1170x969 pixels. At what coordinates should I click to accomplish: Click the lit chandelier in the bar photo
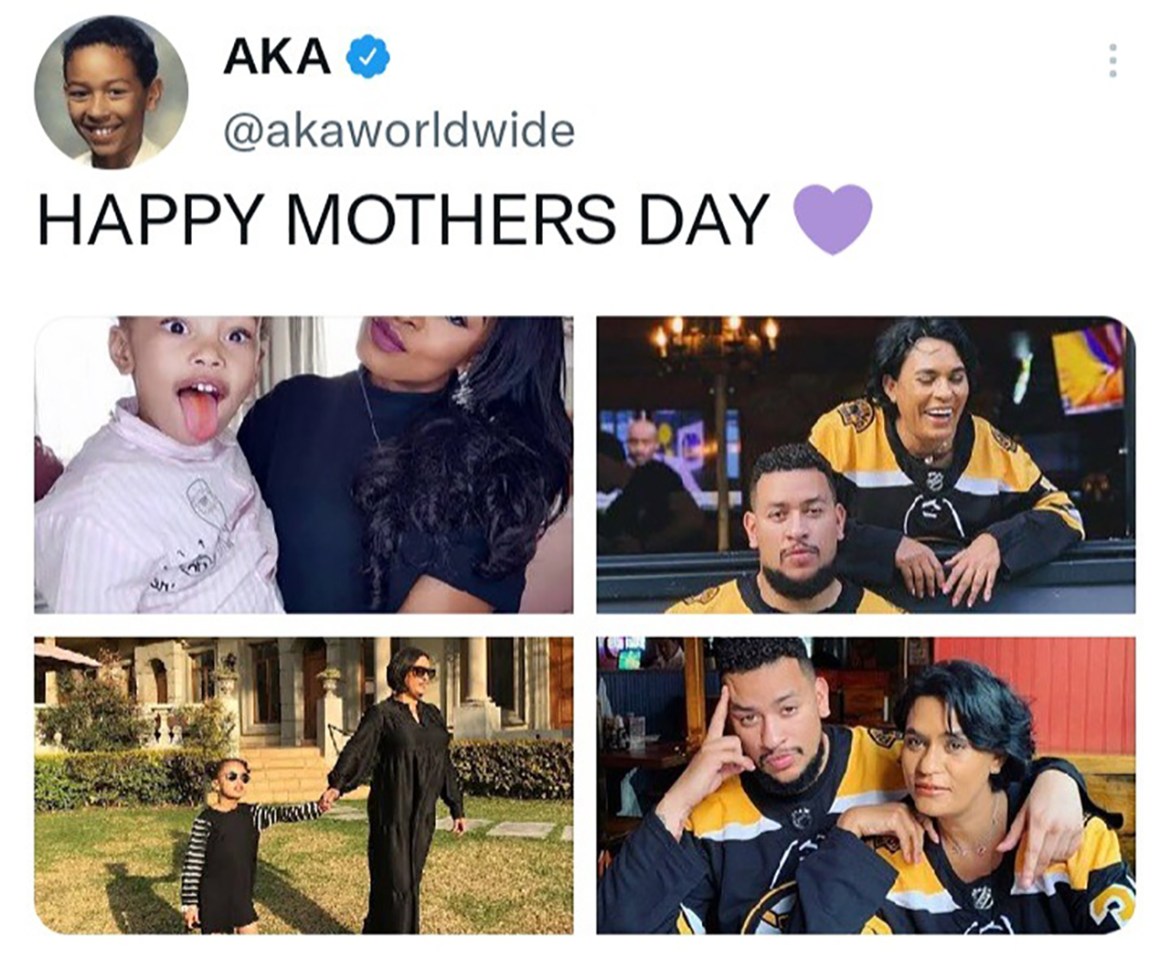(x=716, y=337)
